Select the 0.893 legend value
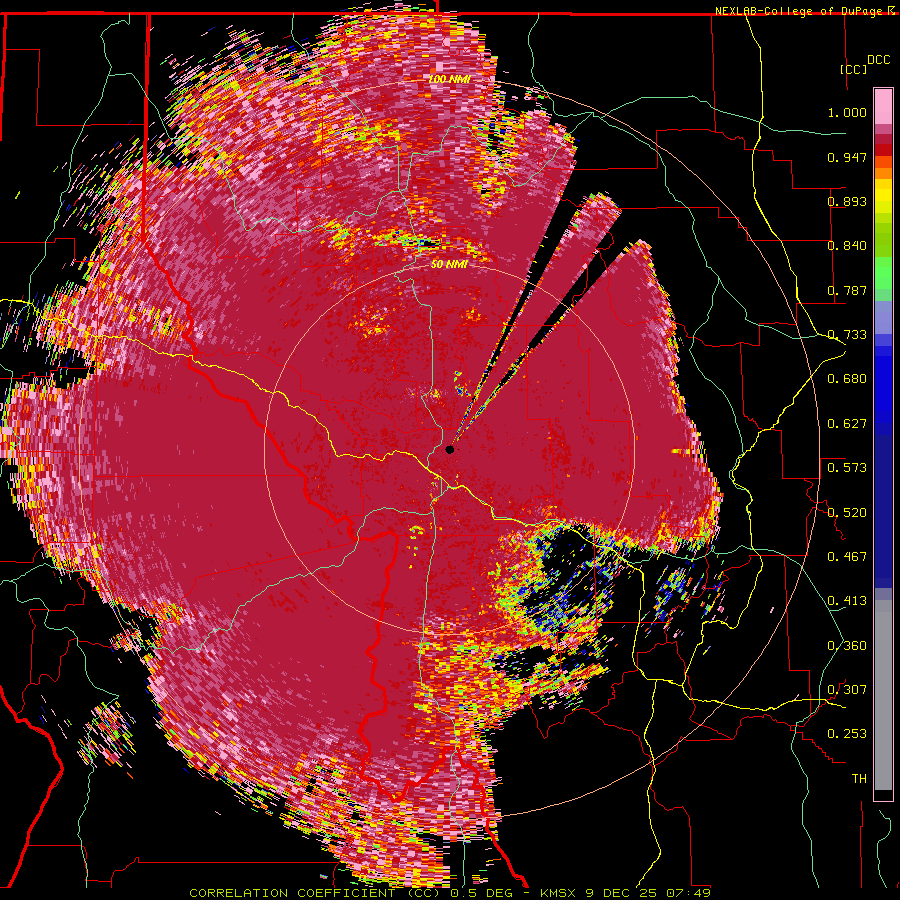The width and height of the screenshot is (900, 900). pyautogui.click(x=847, y=201)
